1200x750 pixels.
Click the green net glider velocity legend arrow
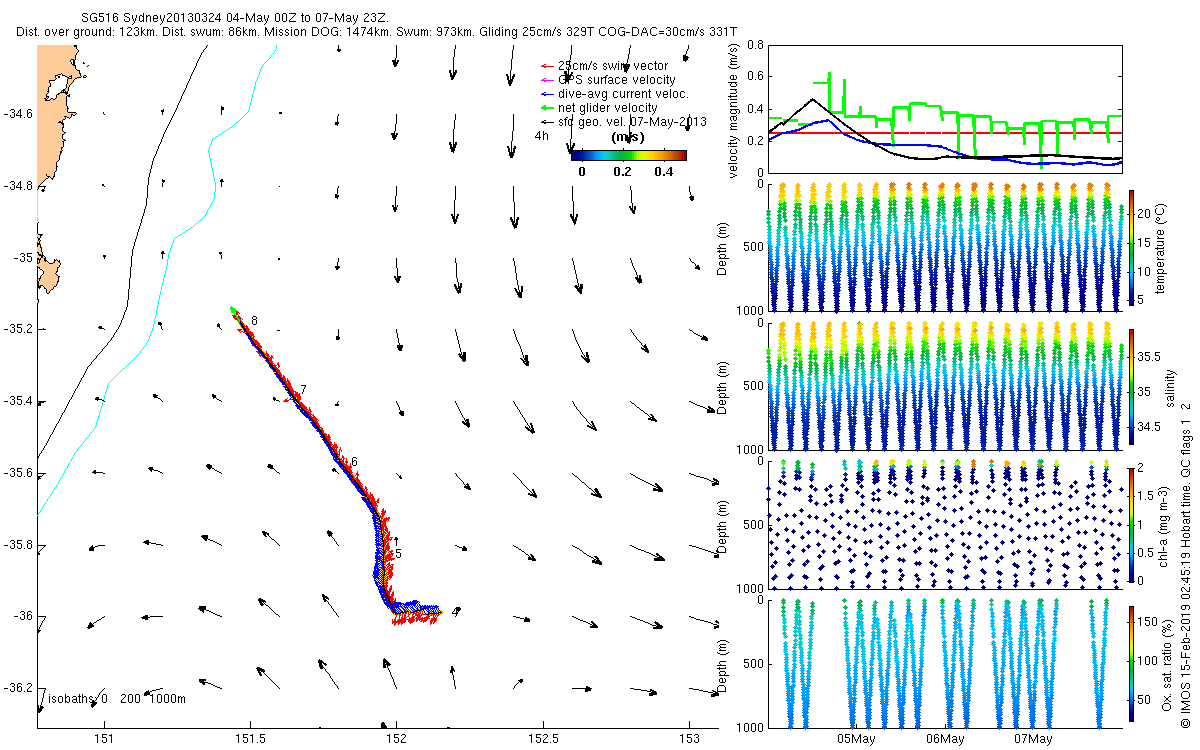(x=547, y=108)
